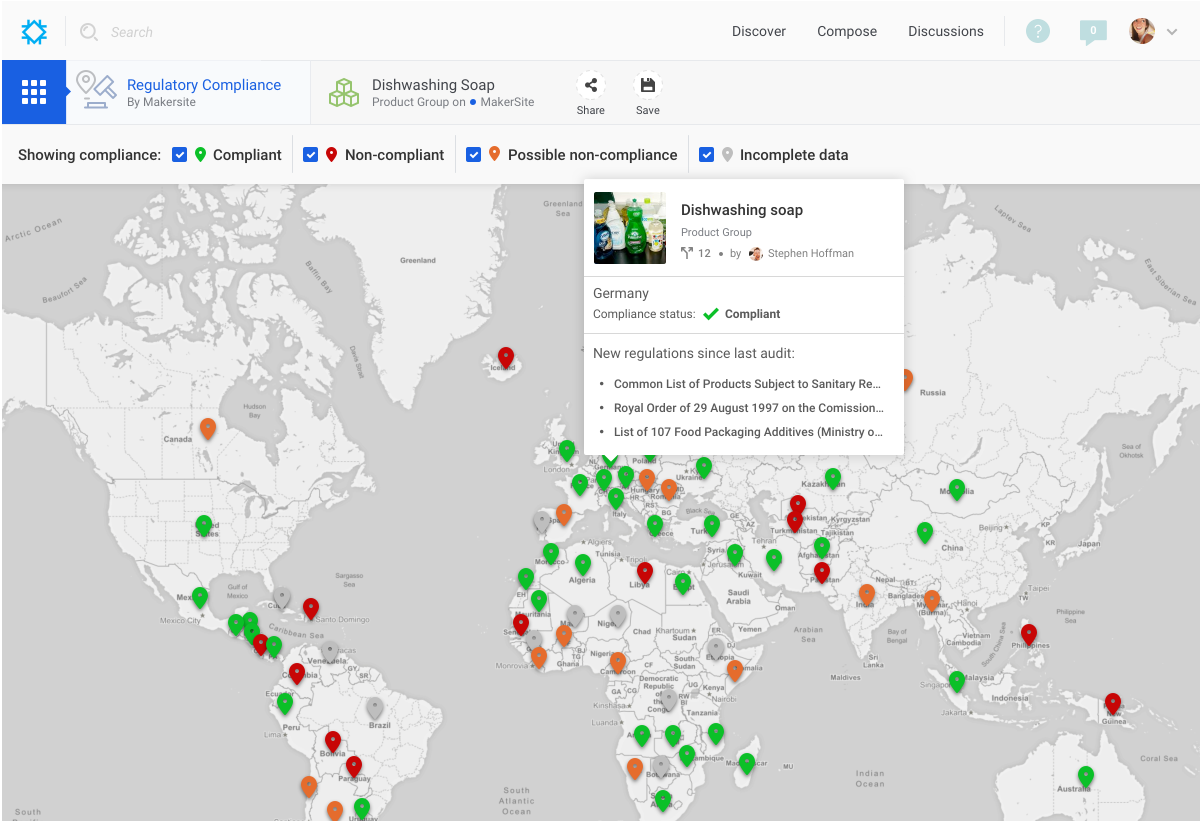
Task: Click the 'Germany' country label in popup
Action: (x=621, y=294)
